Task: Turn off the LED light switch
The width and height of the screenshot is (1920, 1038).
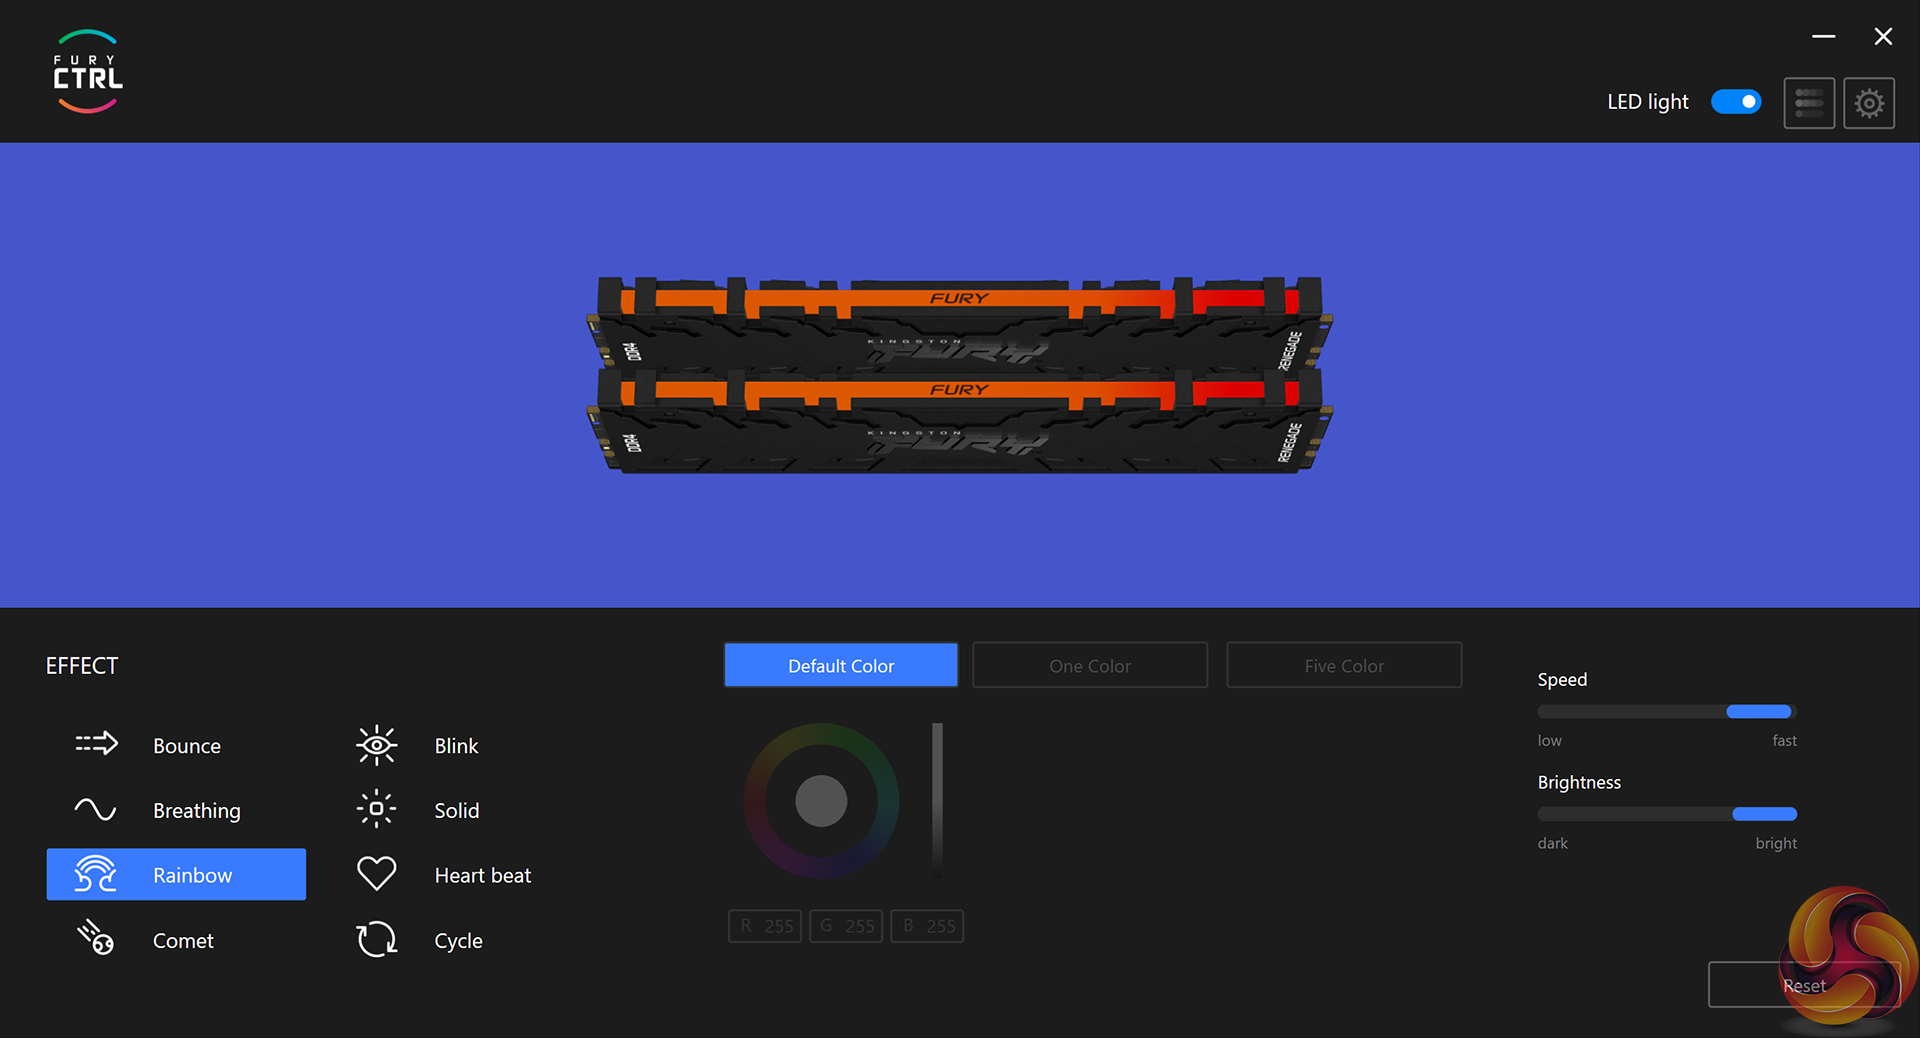Action: (x=1736, y=102)
